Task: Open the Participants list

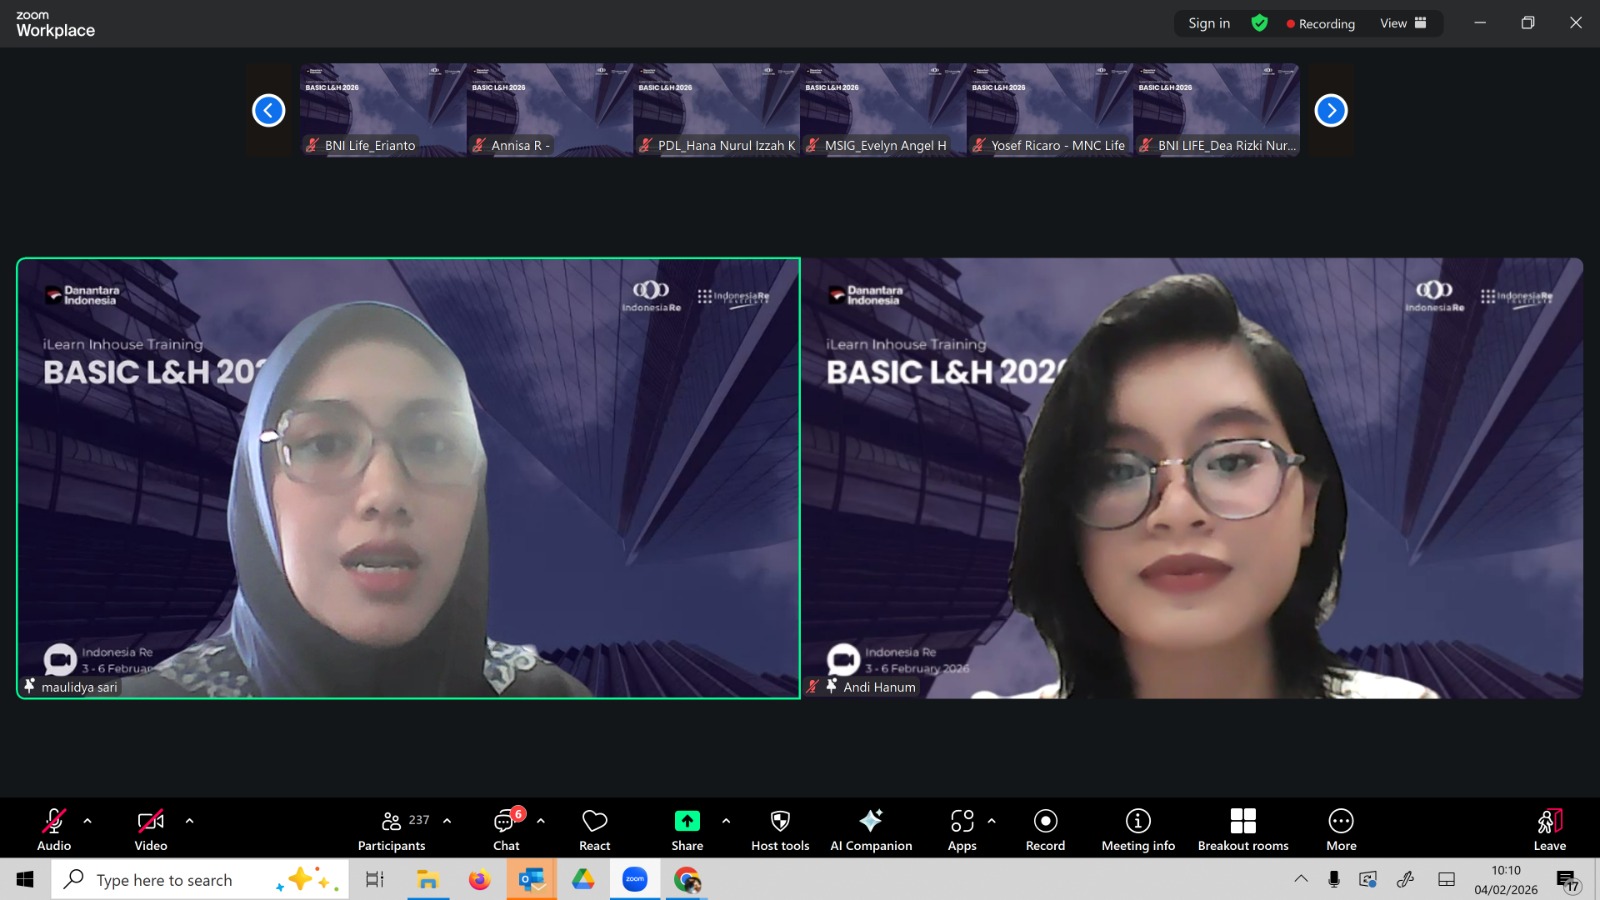Action: pyautogui.click(x=392, y=829)
